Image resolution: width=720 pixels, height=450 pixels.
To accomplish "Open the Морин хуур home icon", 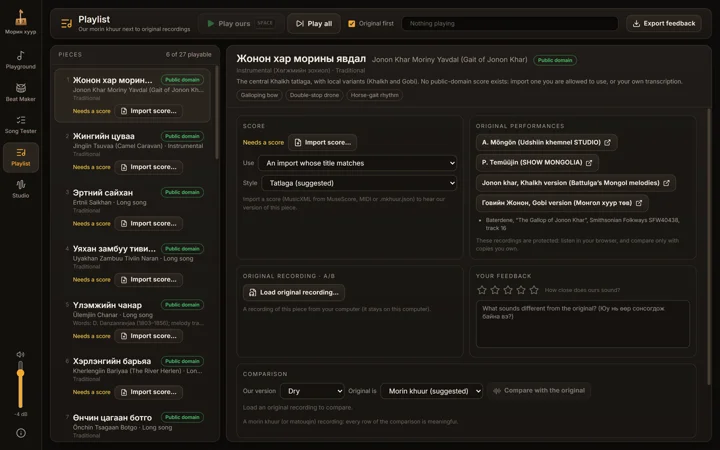I will pyautogui.click(x=20, y=22).
